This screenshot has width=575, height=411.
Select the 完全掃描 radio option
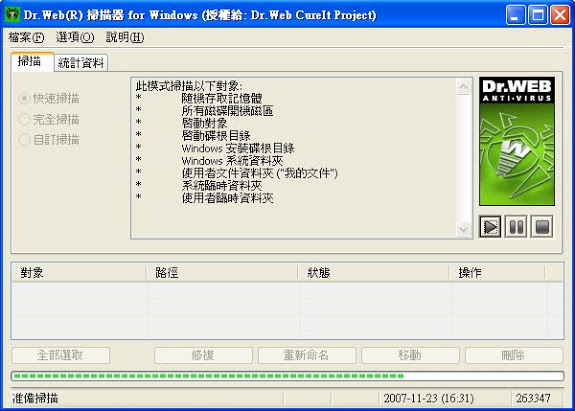pyautogui.click(x=49, y=119)
